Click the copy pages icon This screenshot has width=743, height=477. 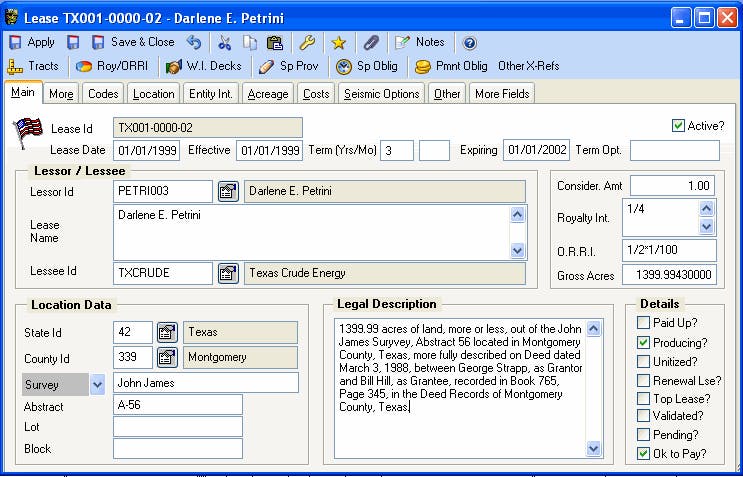pos(250,43)
